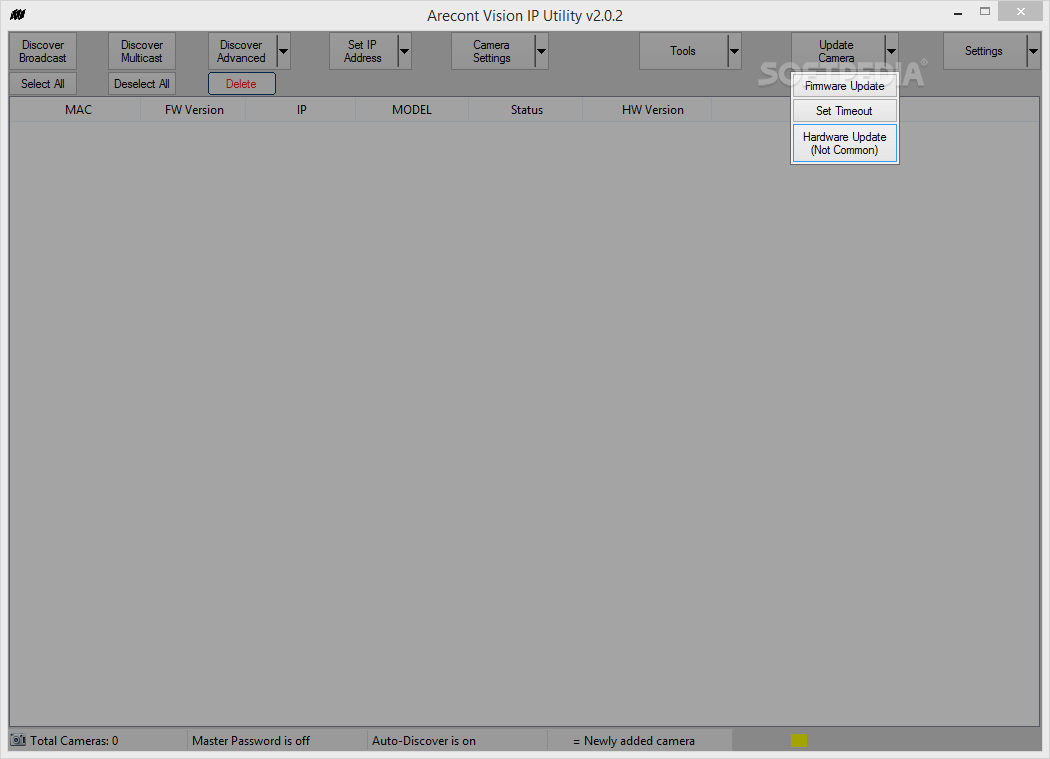Sort by the FW Version column header
1050x759 pixels.
pyautogui.click(x=194, y=110)
